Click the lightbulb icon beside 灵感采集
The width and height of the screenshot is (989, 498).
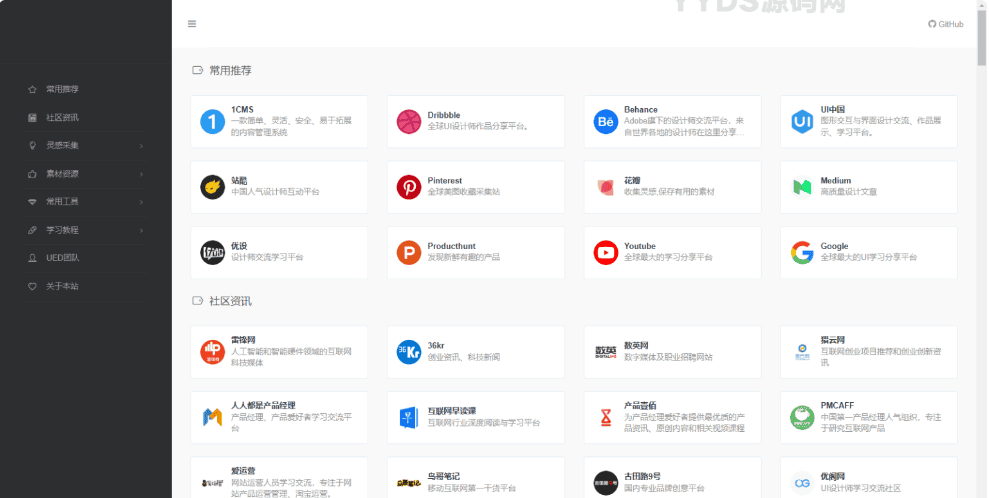tap(32, 146)
